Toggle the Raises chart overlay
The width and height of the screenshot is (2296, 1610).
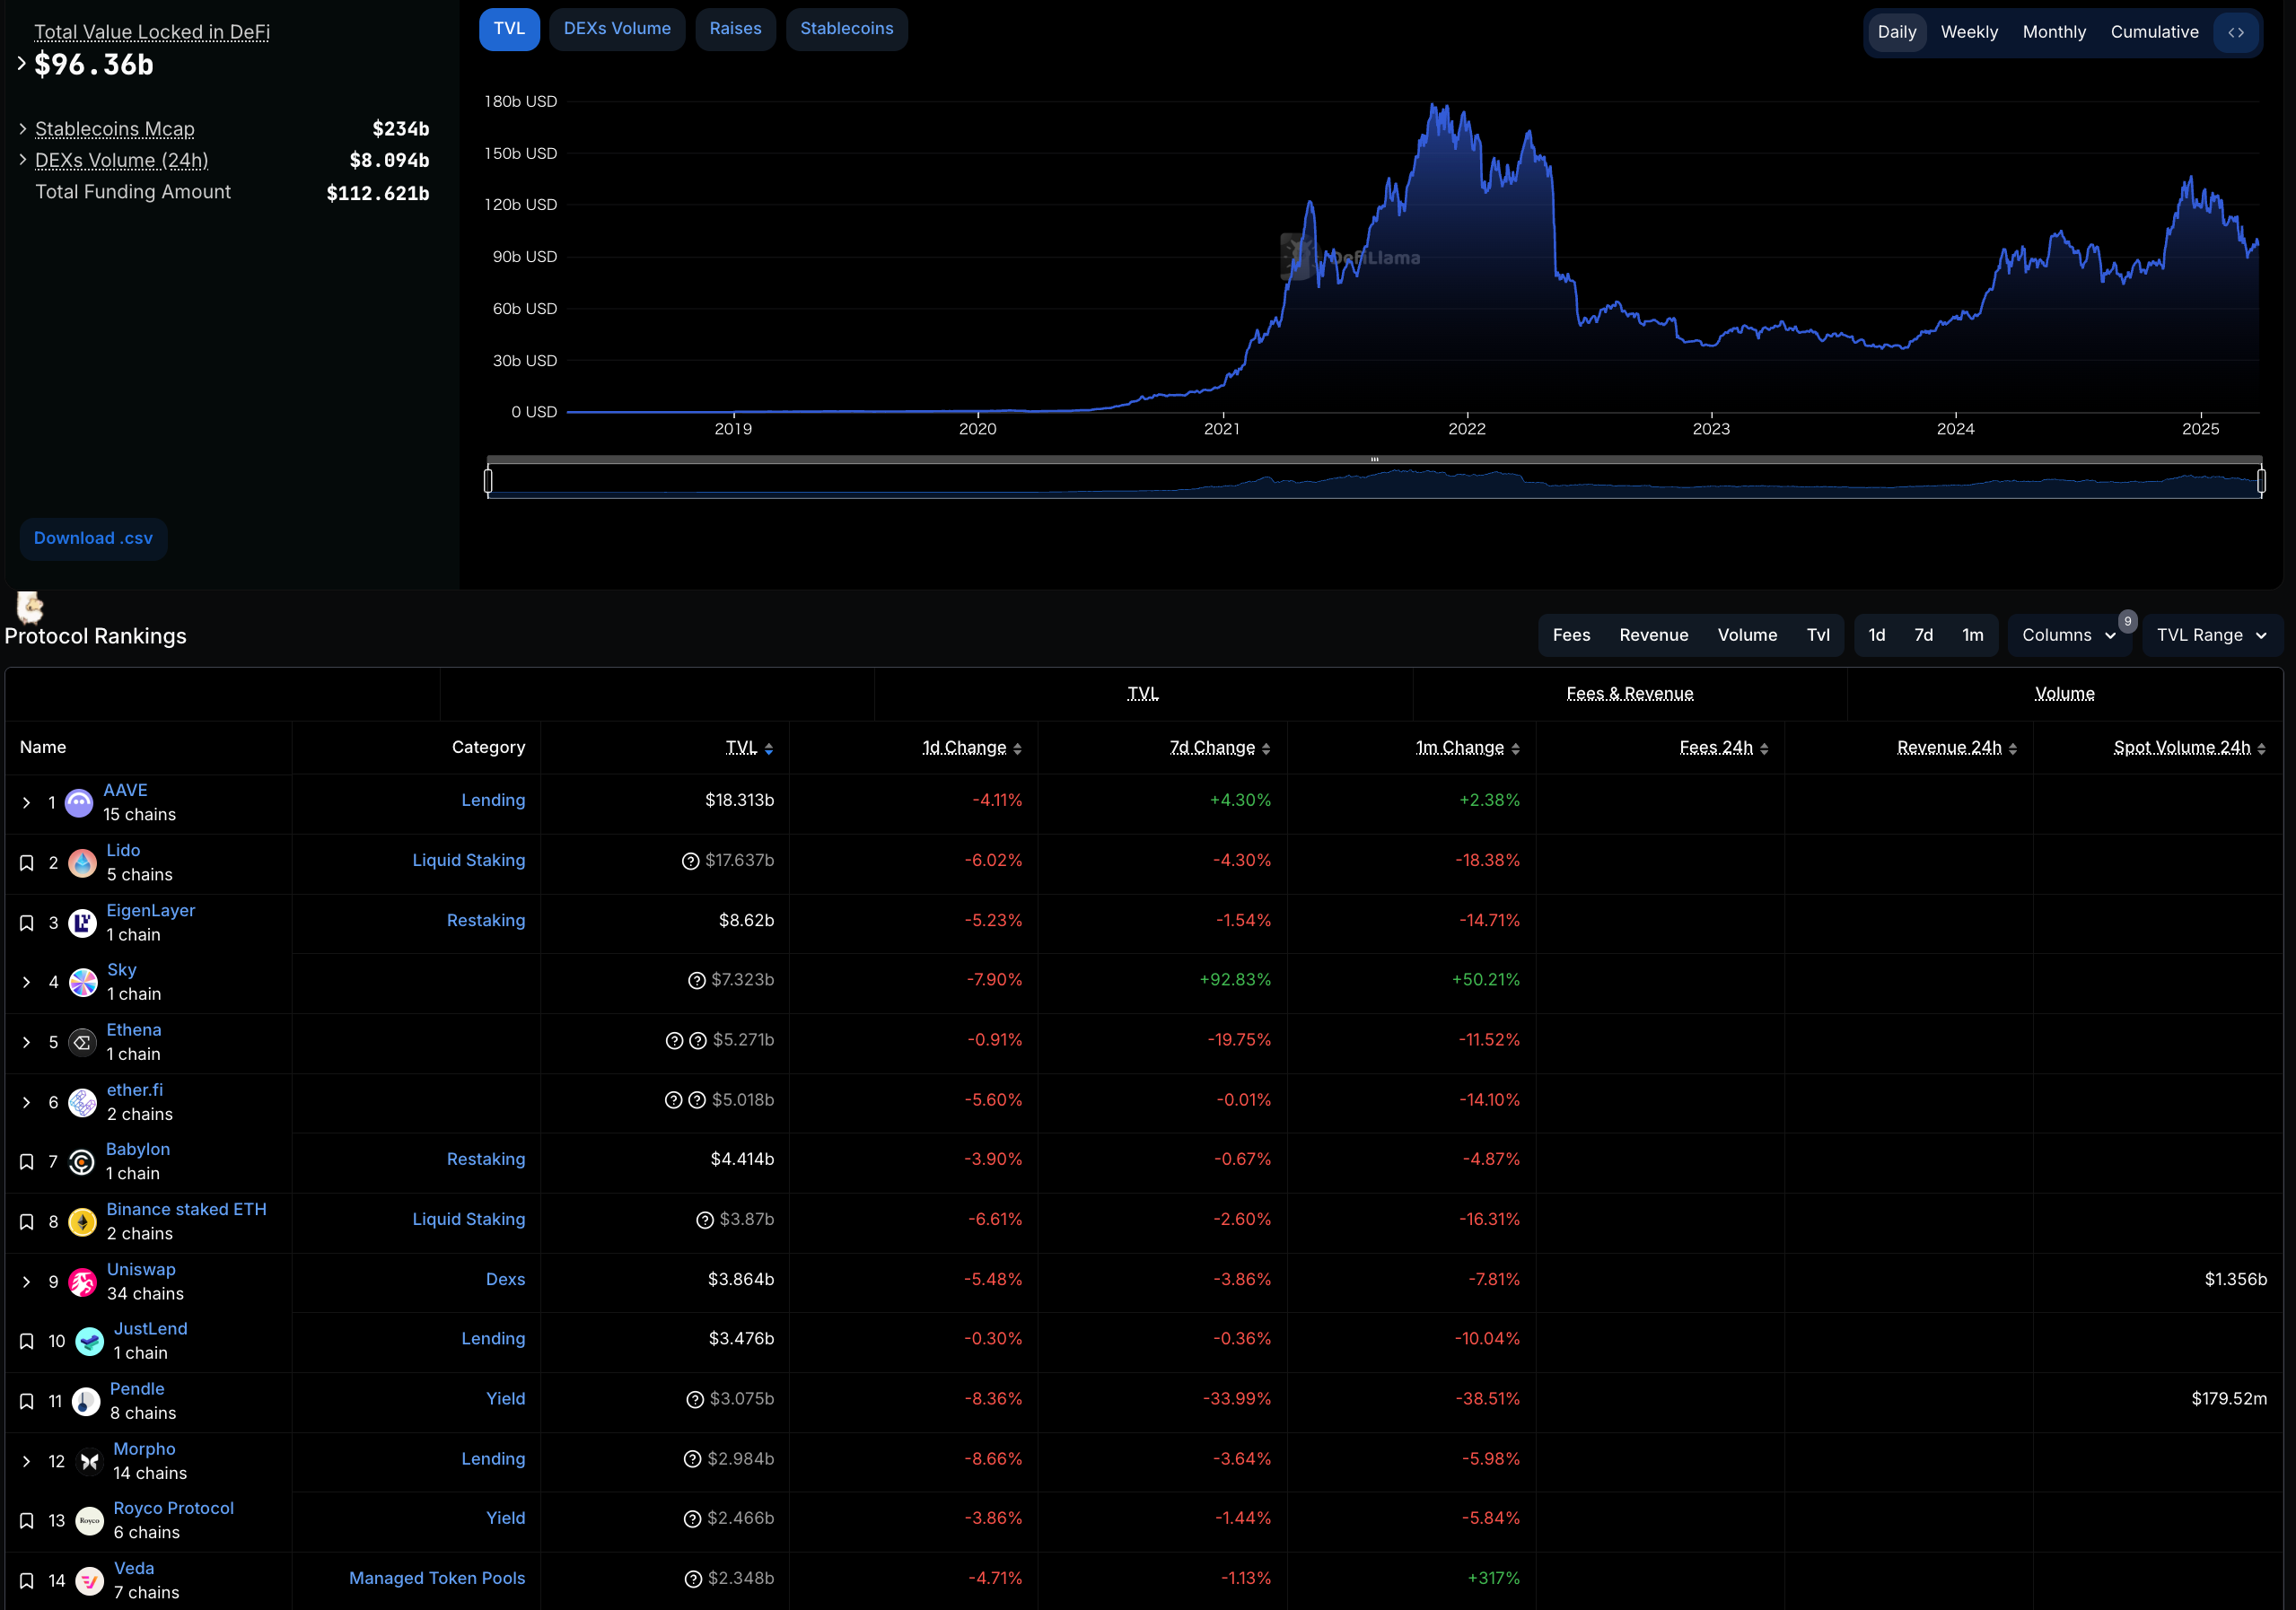[735, 29]
